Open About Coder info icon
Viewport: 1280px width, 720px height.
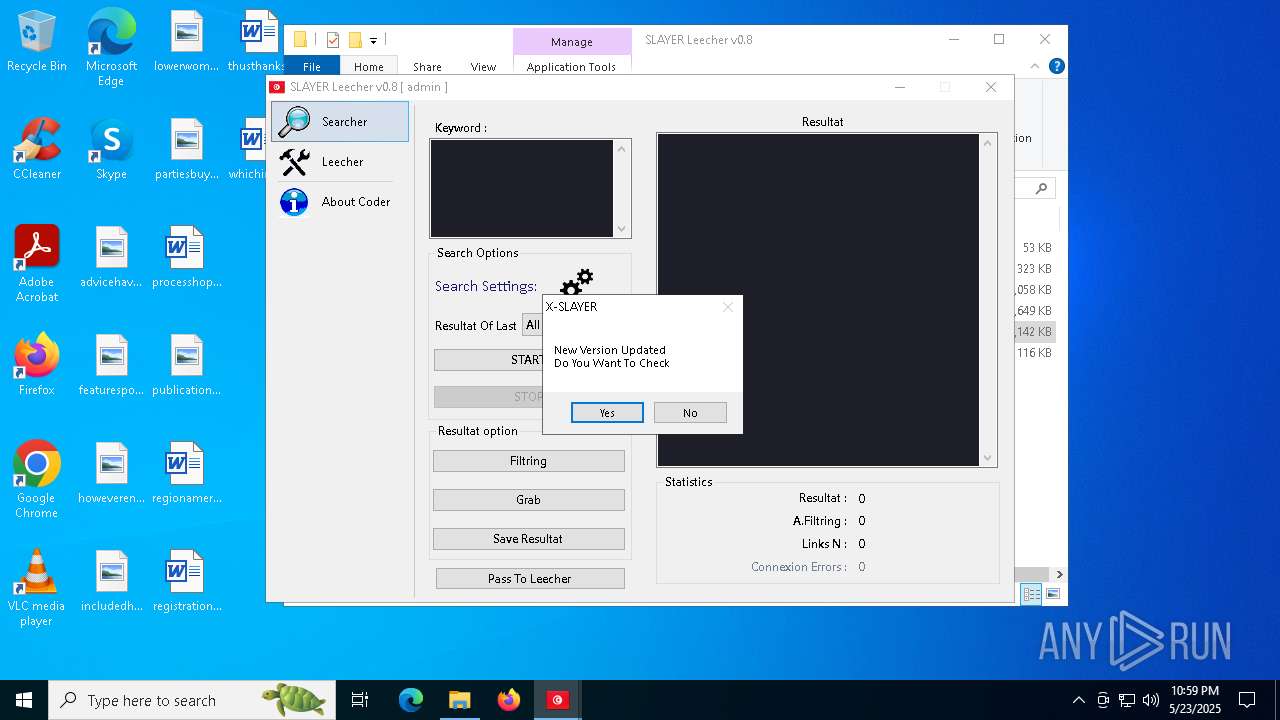pyautogui.click(x=294, y=202)
